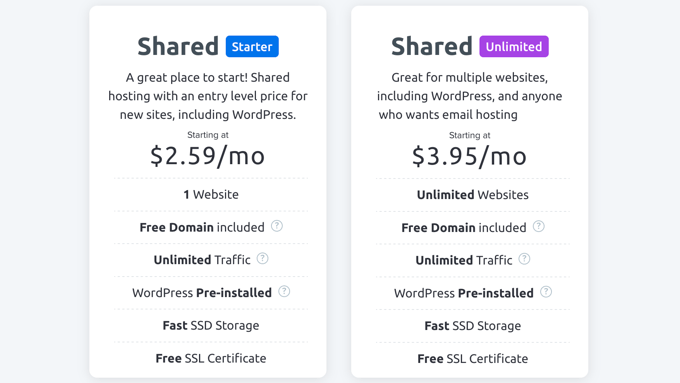Click 'Free Domain included' in Starter plan
This screenshot has height=383, width=680.
point(202,227)
